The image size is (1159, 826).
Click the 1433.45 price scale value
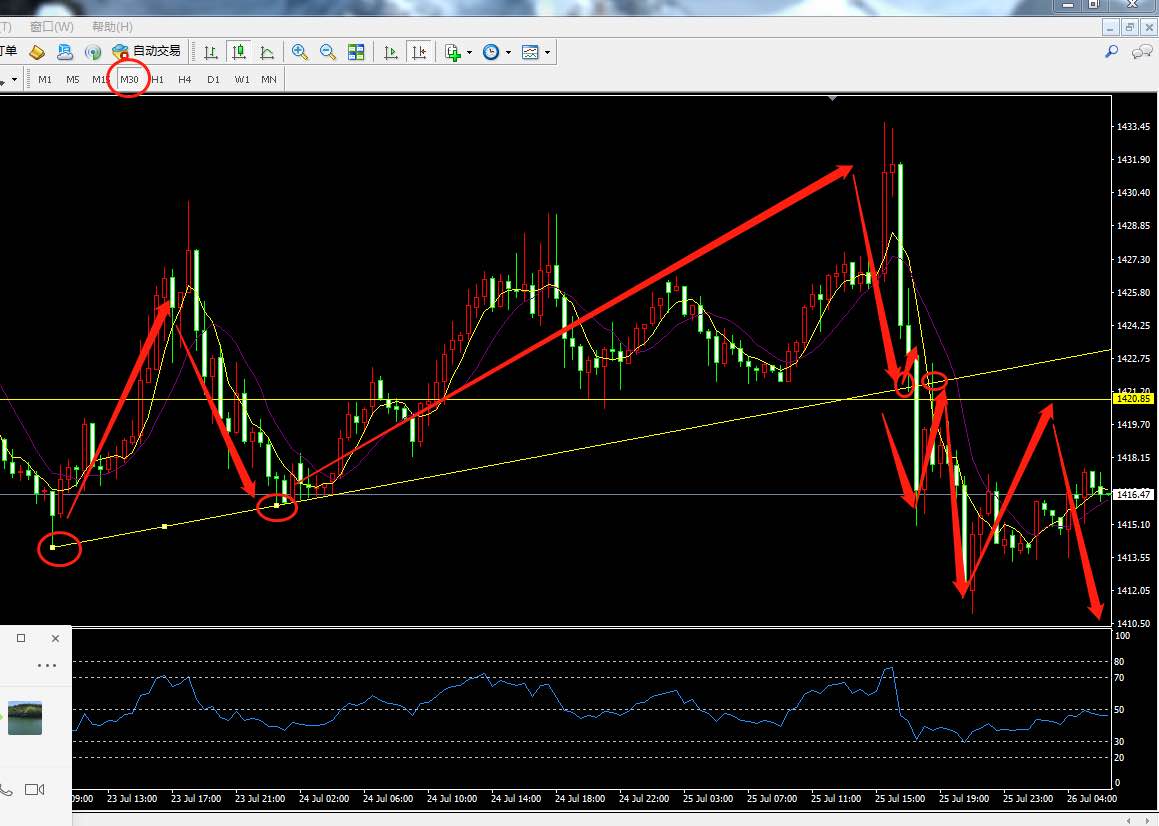(x=1133, y=126)
